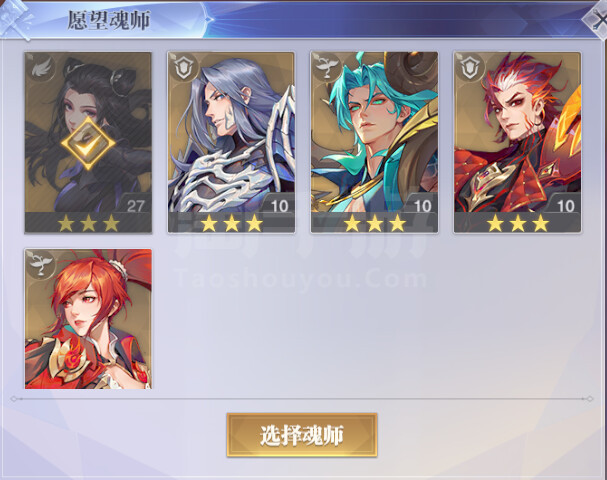The height and width of the screenshot is (480, 607).
Task: Select the silver-haired armored soul master card
Action: point(231,142)
